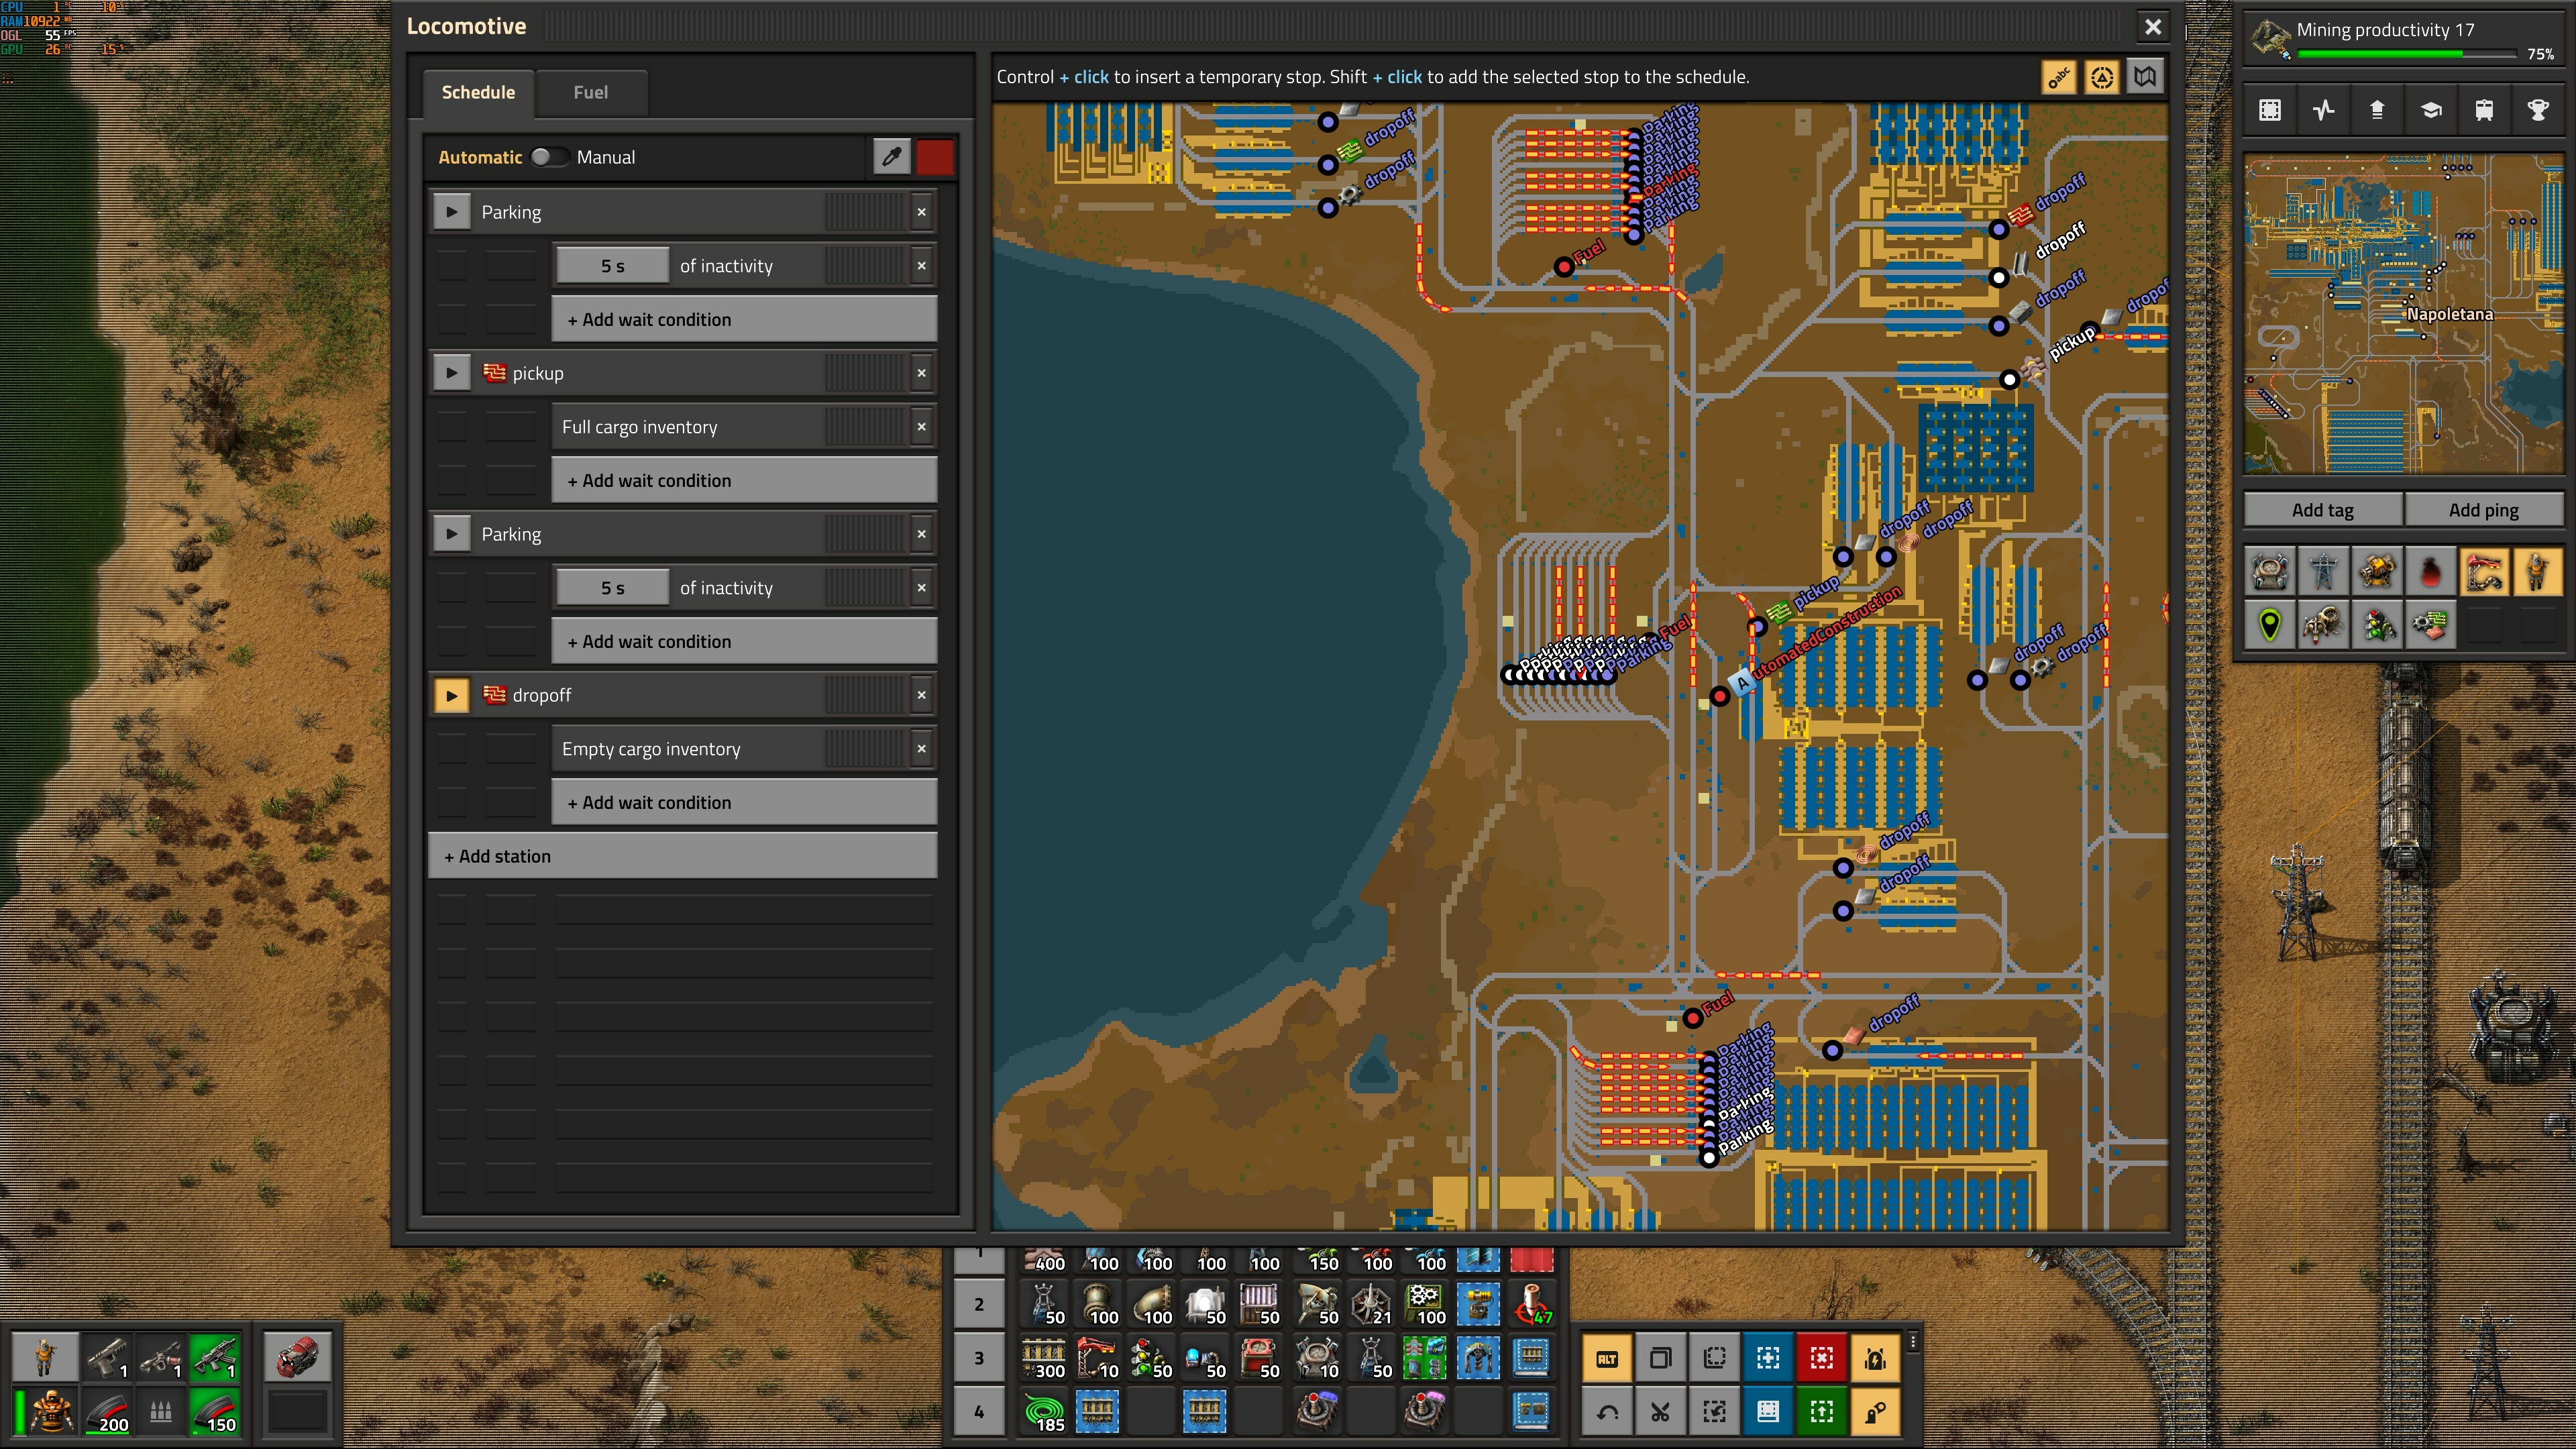Click the scissors cut tool
Image resolution: width=2576 pixels, height=1449 pixels.
[x=1660, y=1411]
